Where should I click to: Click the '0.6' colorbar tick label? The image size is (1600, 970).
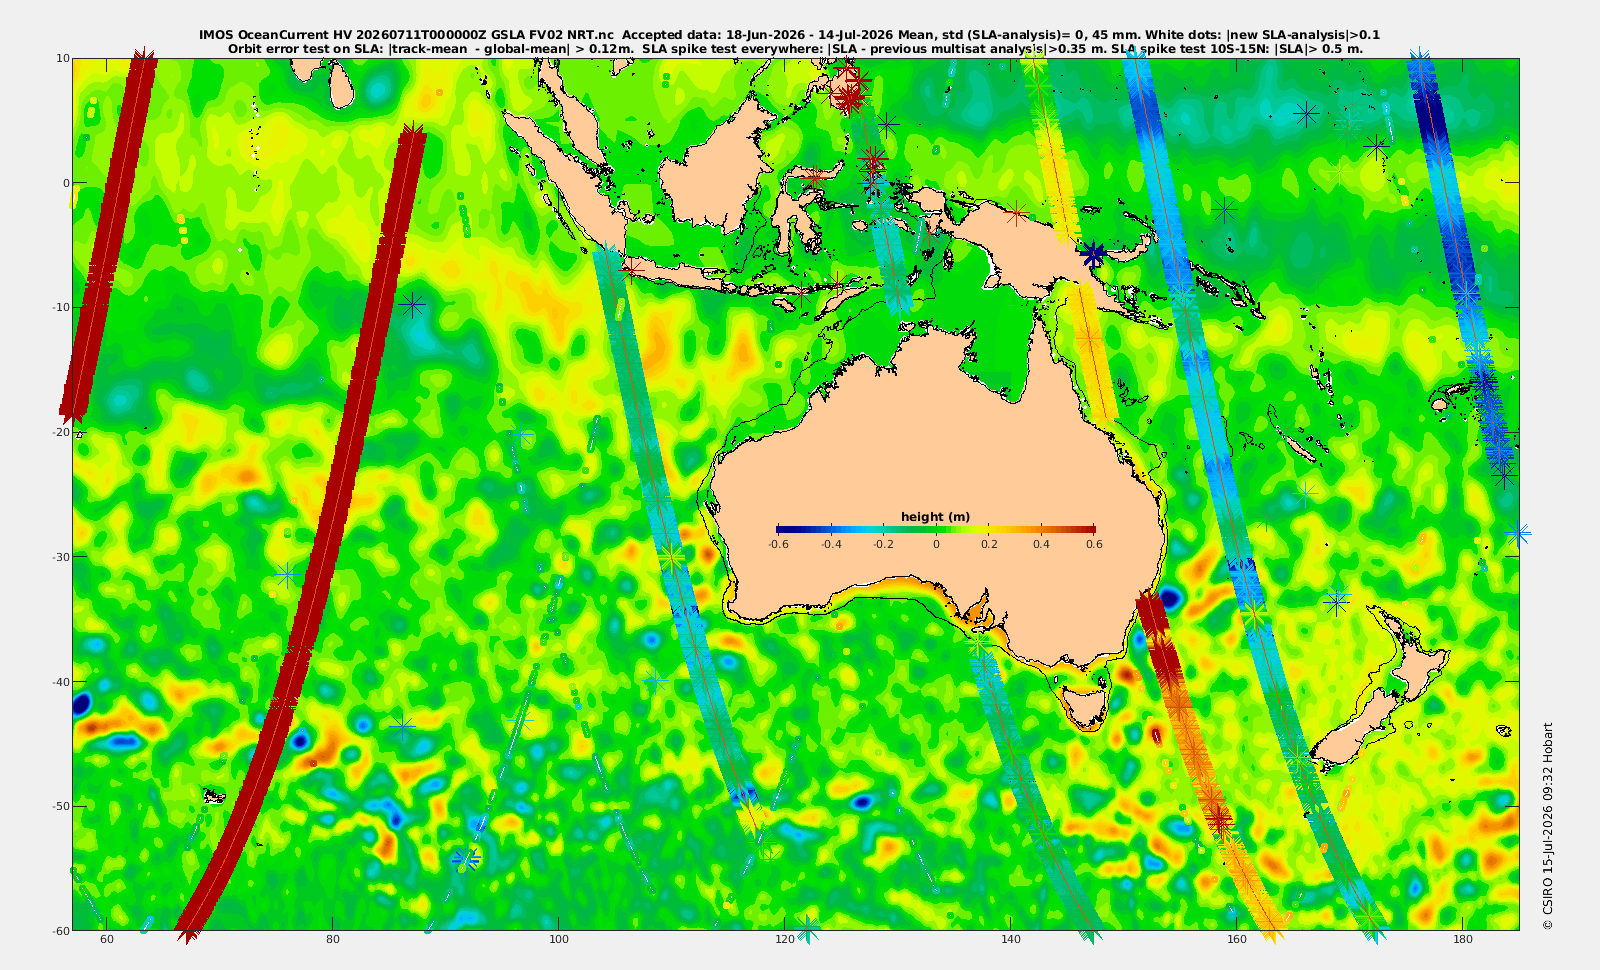point(1094,544)
